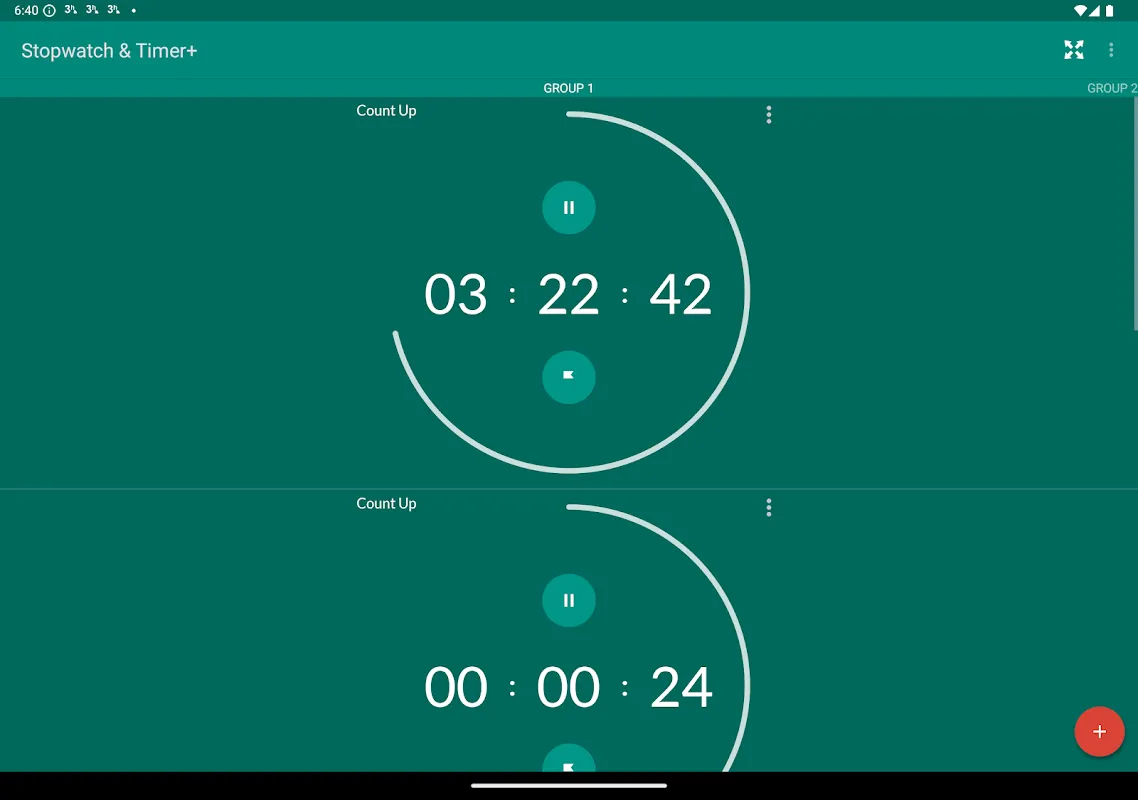Open options menu for second stopwatch
Image resolution: width=1138 pixels, height=800 pixels.
pyautogui.click(x=768, y=508)
